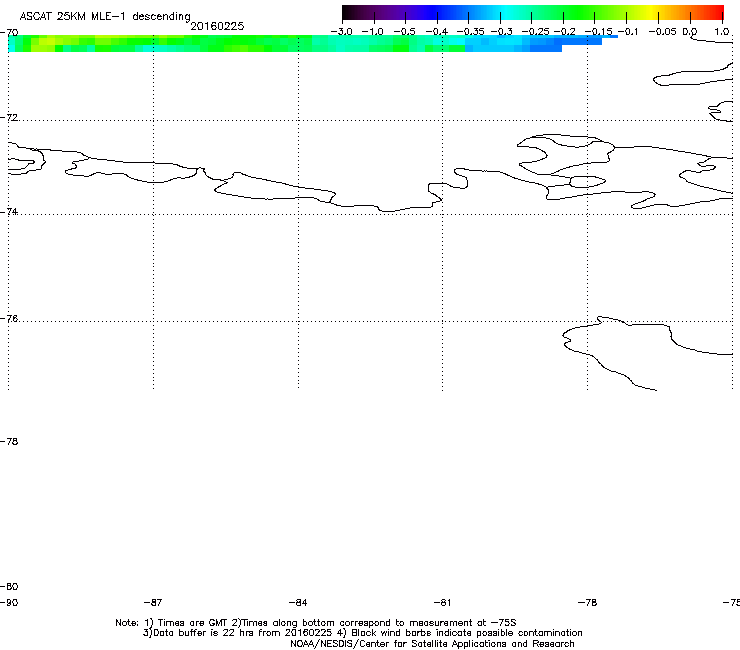The image size is (740, 650).
Task: Click the colorbar label 0.0
Action: click(690, 32)
